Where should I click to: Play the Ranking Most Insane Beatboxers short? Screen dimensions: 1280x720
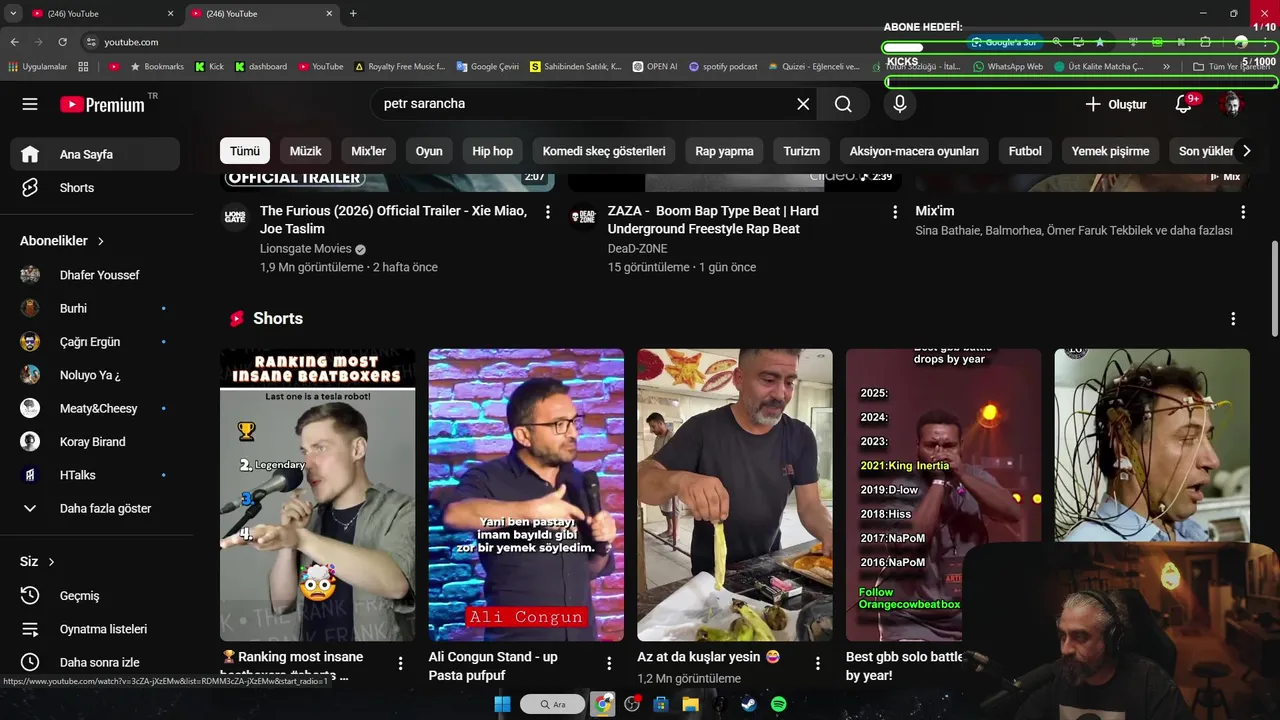coord(317,495)
